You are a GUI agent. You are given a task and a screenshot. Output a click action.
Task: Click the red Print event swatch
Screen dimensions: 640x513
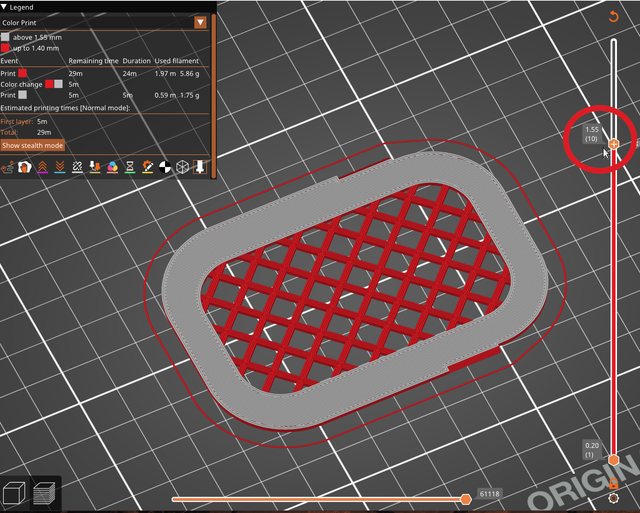23,73
